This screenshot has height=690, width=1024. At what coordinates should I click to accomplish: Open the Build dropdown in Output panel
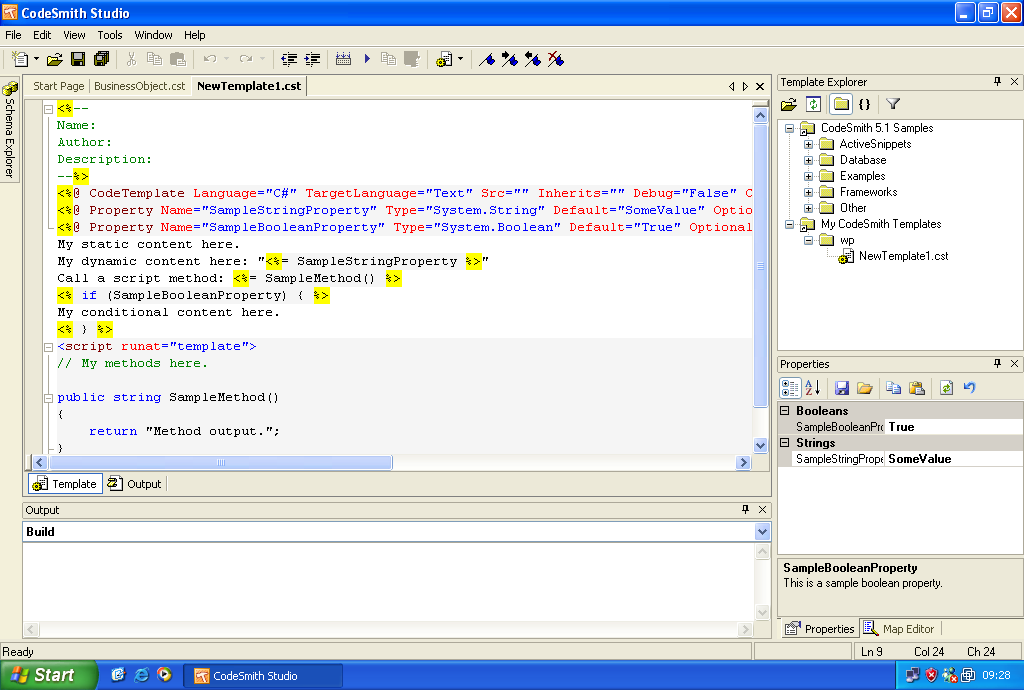pos(762,532)
